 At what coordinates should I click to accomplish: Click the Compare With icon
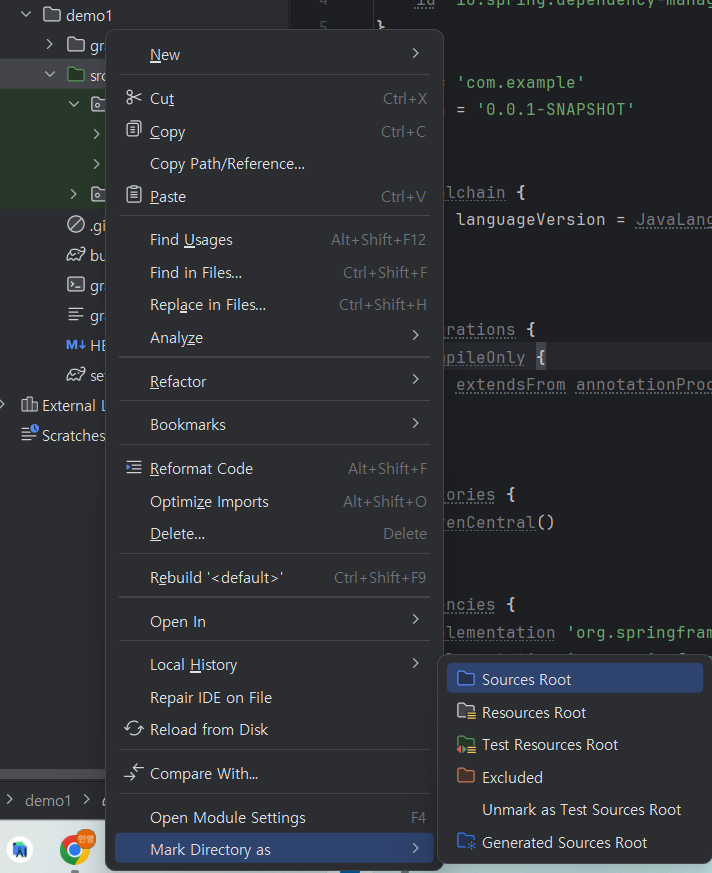(x=134, y=773)
